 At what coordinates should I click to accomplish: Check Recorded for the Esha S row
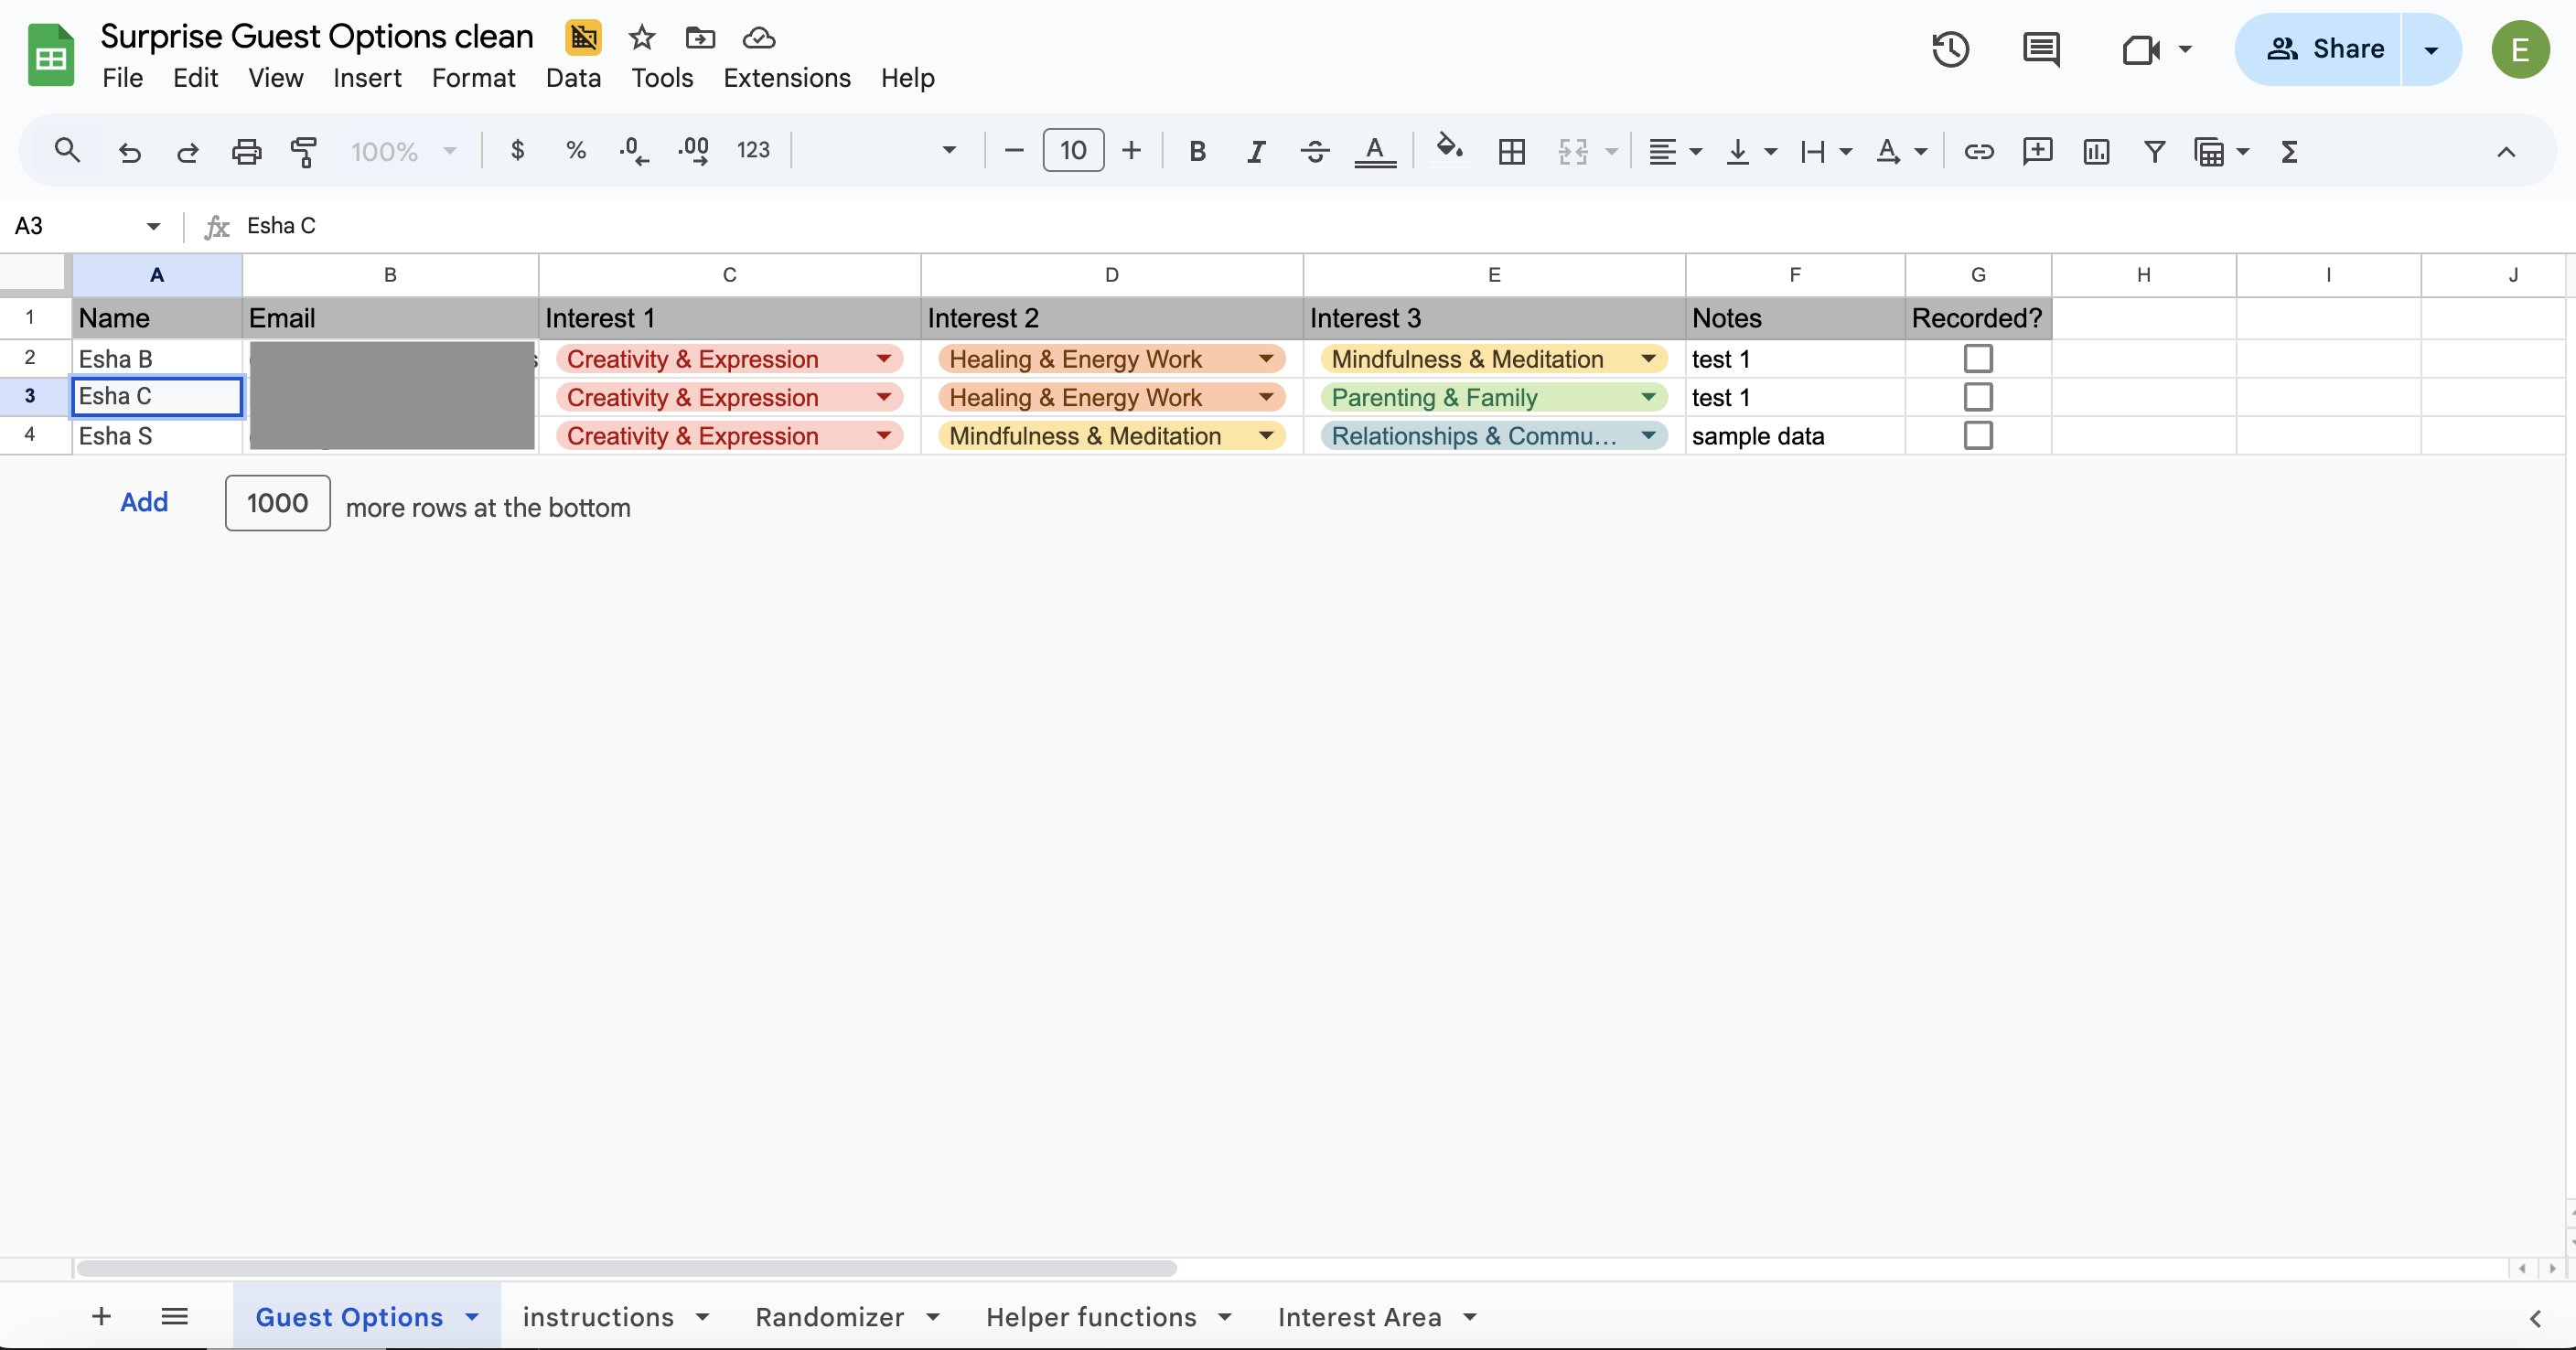point(1978,435)
